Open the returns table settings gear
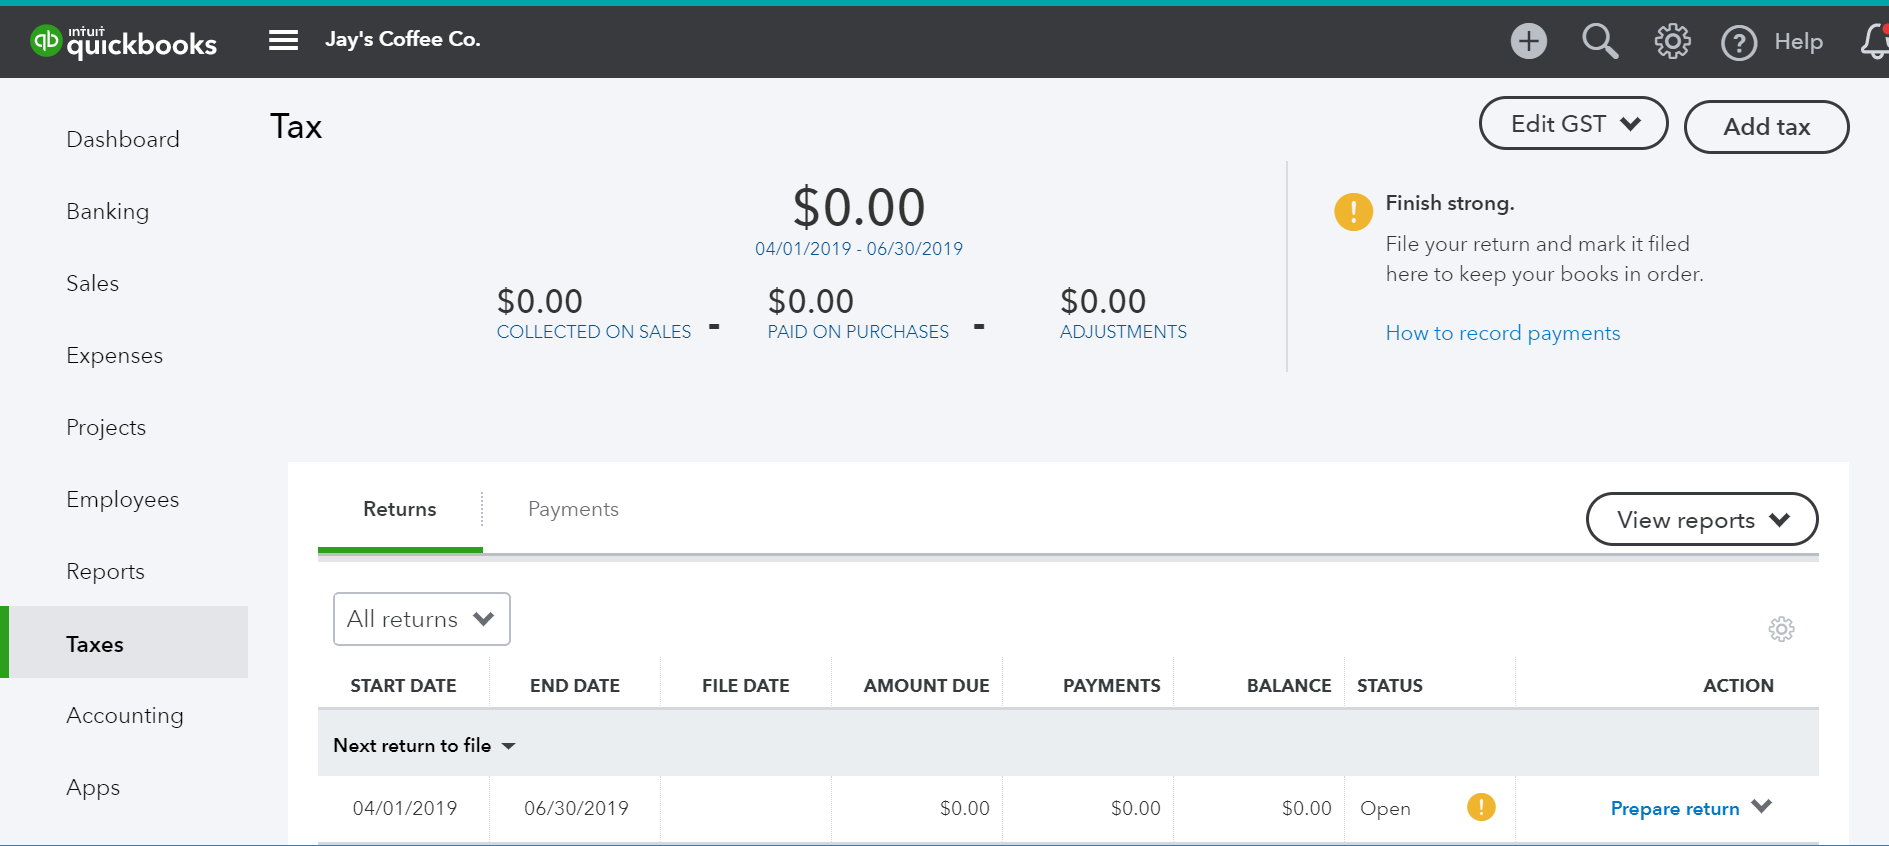1889x846 pixels. (1781, 629)
